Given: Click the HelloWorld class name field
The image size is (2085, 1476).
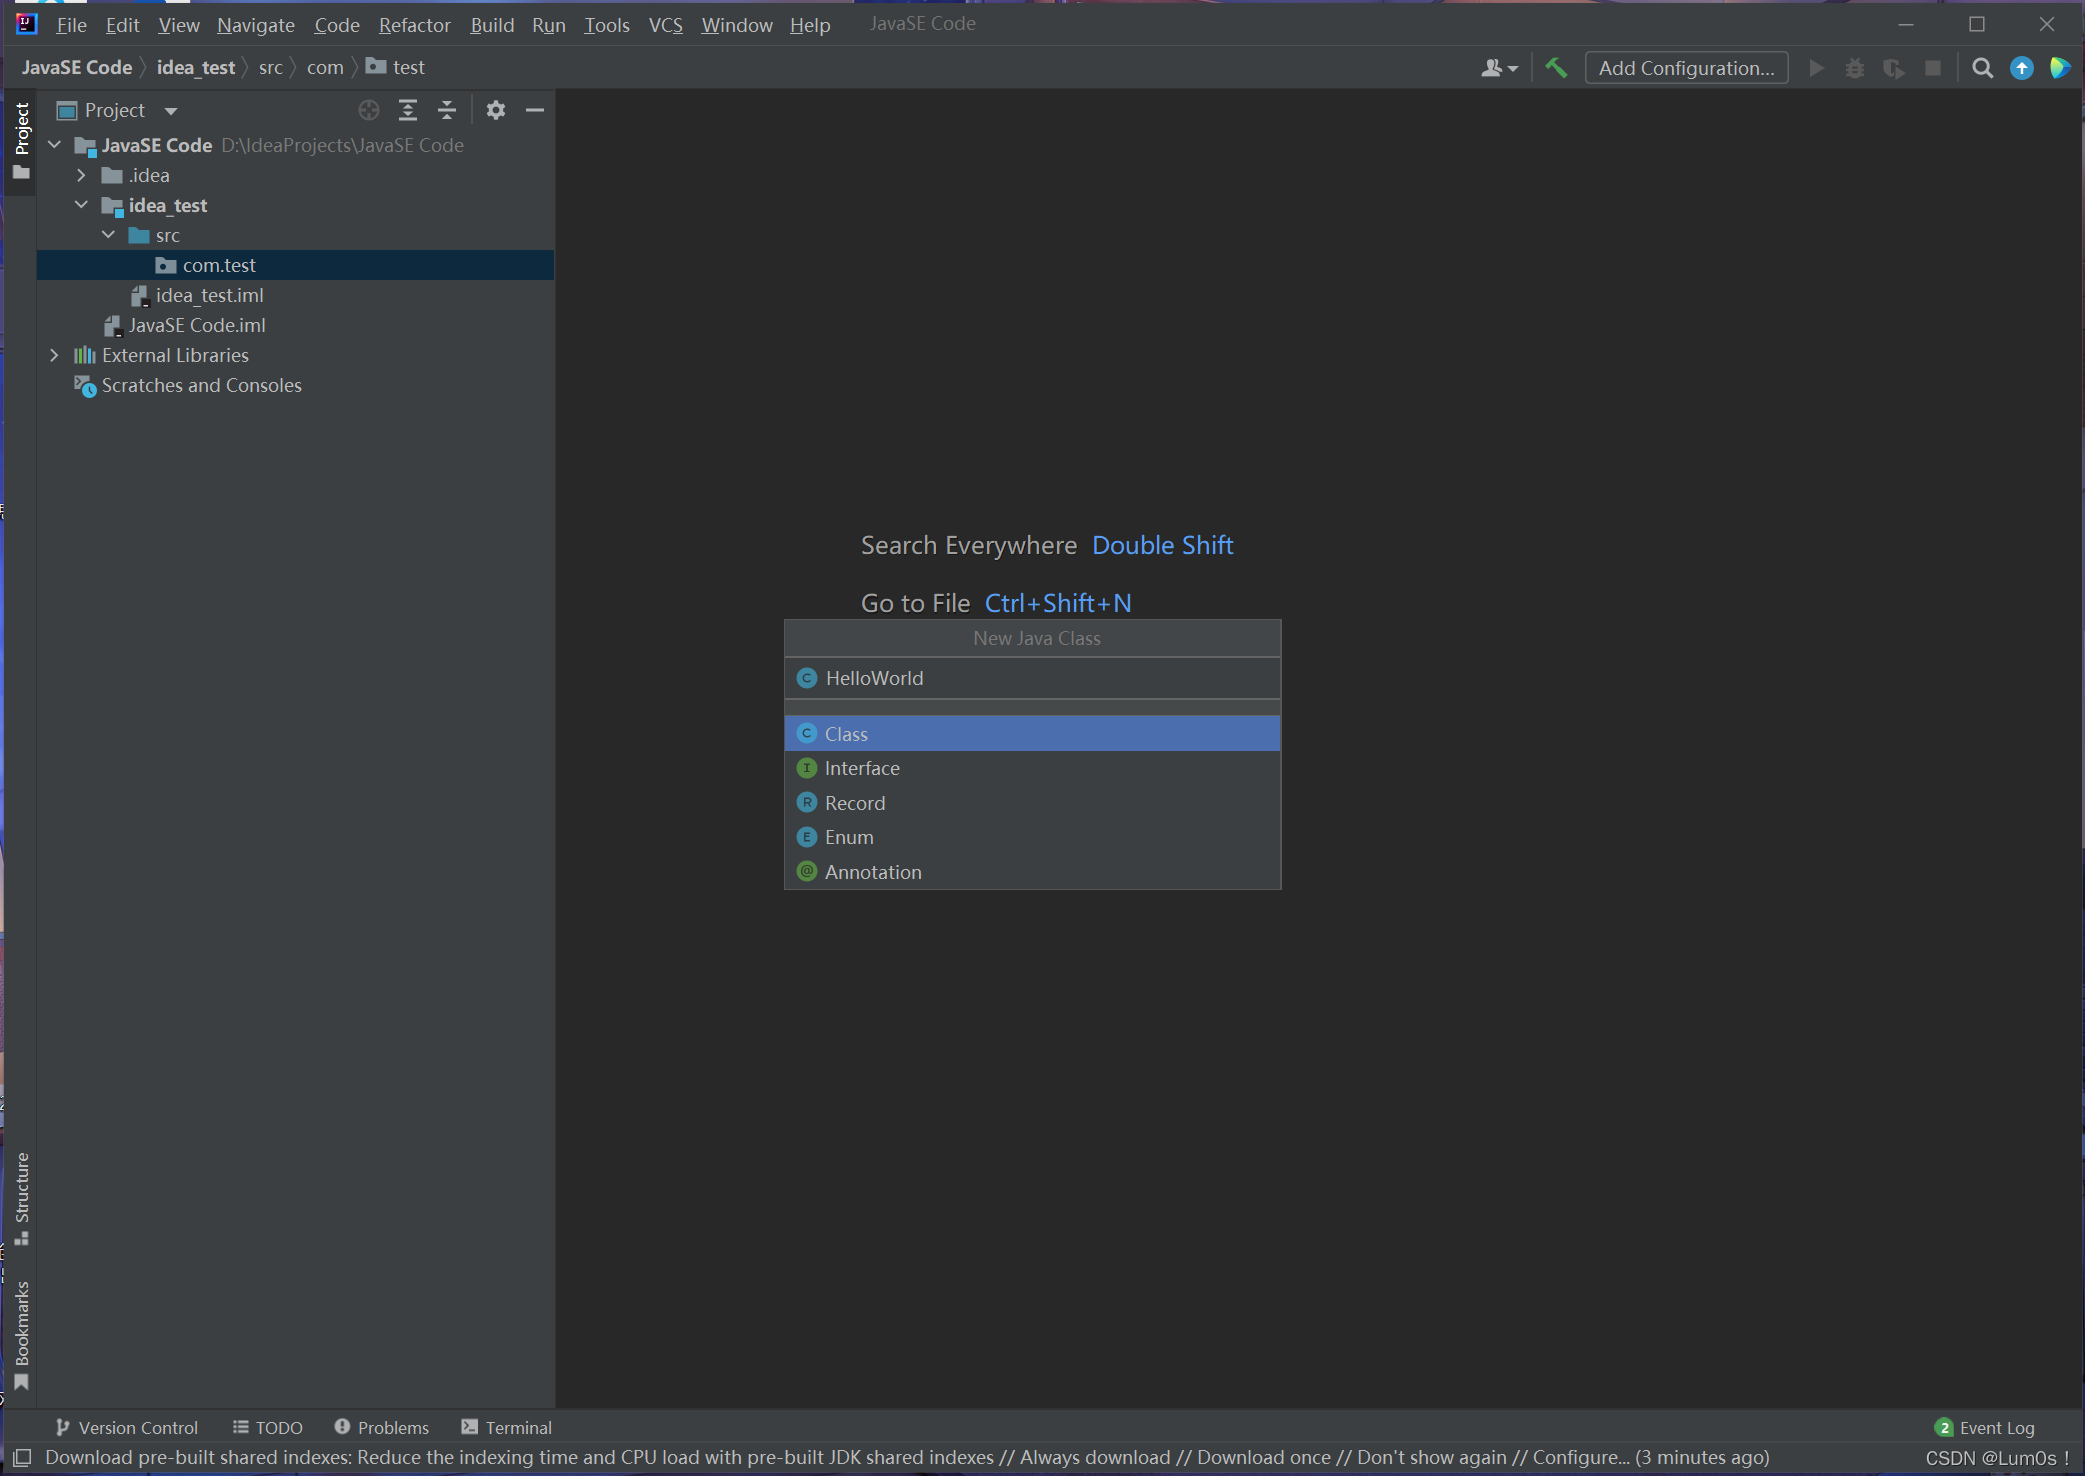Looking at the screenshot, I should click(x=1032, y=678).
